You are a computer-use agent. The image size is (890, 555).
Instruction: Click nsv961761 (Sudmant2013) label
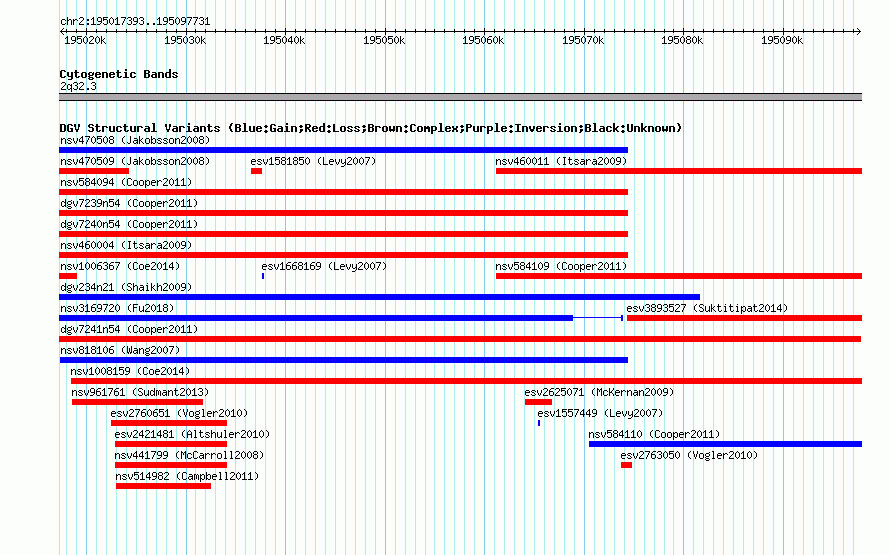(x=140, y=392)
